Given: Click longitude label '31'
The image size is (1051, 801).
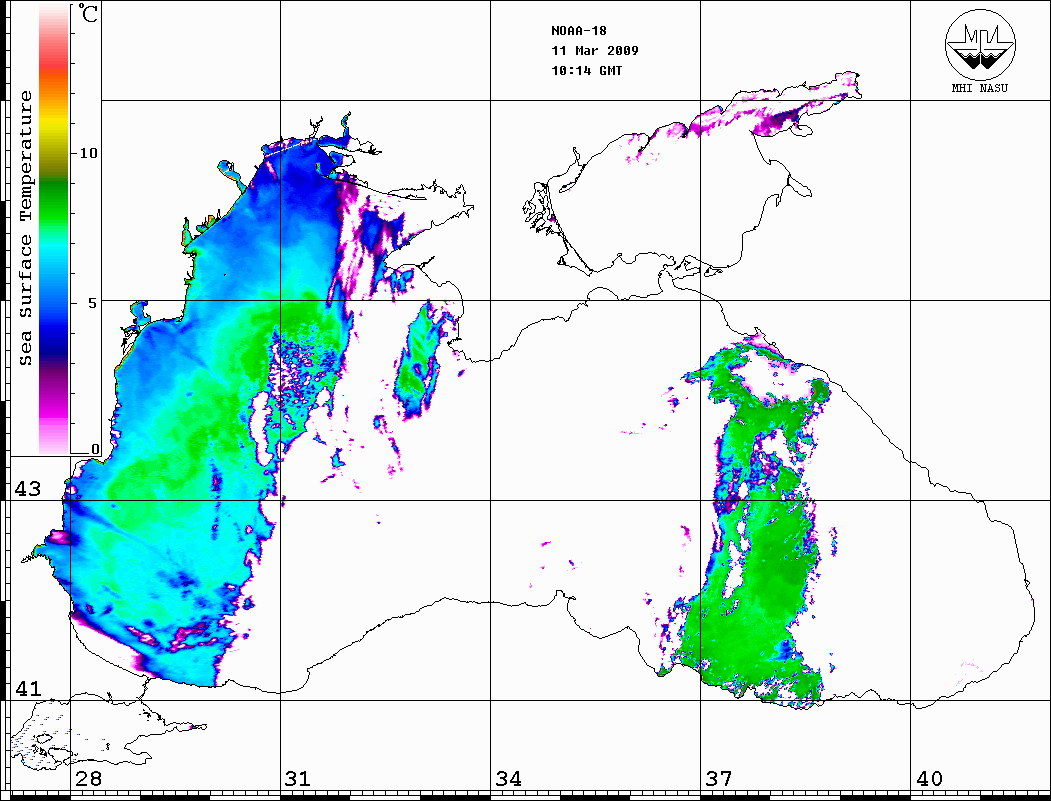Looking at the screenshot, I should [x=298, y=779].
